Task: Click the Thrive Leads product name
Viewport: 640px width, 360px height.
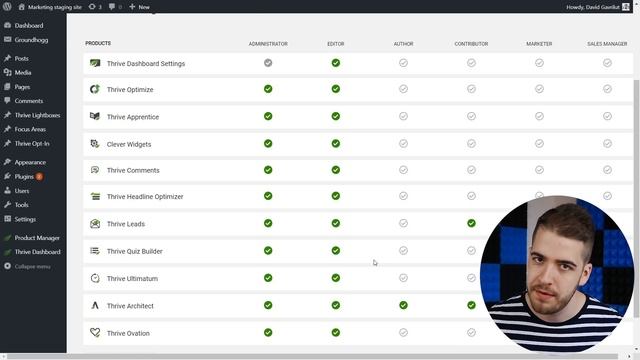Action: pos(126,224)
